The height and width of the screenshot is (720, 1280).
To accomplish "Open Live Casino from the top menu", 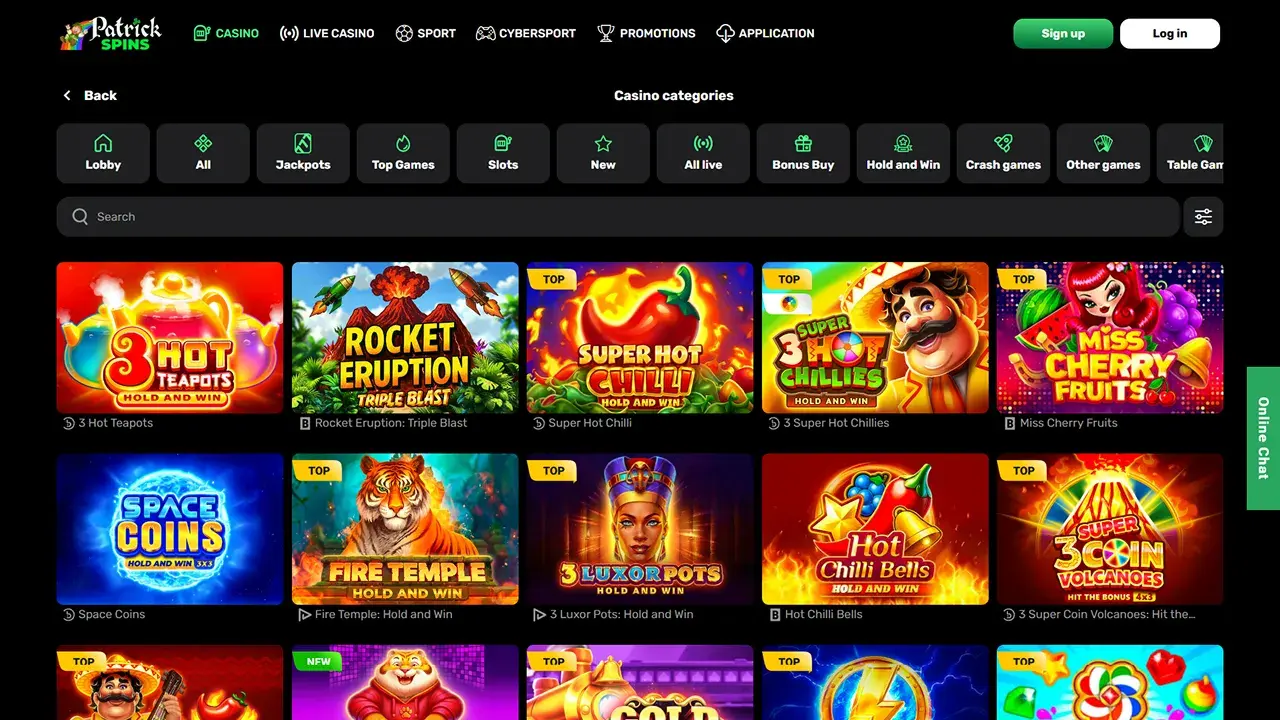I will 327,33.
